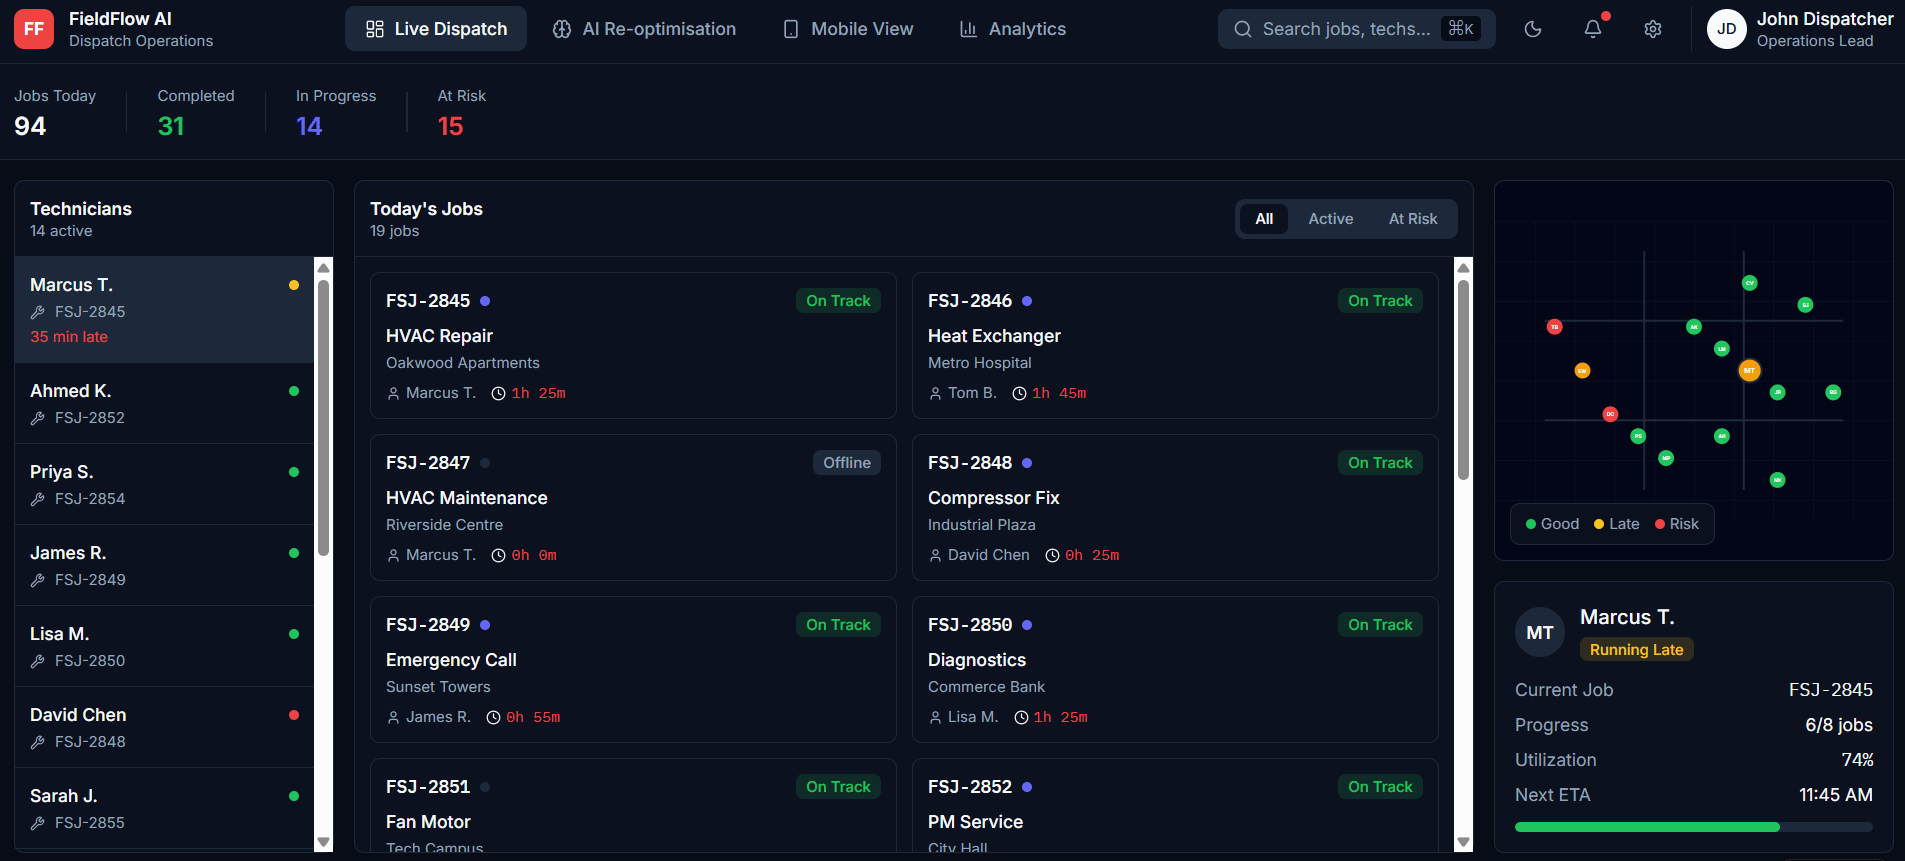1905x861 pixels.
Task: Select technician James R.
Action: tap(165, 565)
